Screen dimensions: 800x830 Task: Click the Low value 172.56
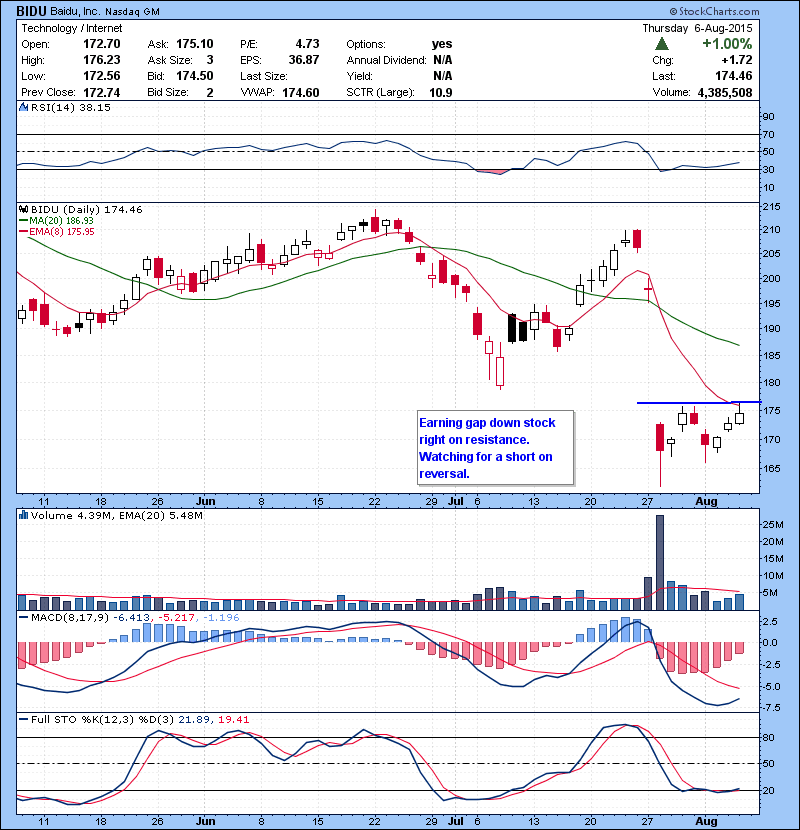coord(102,76)
